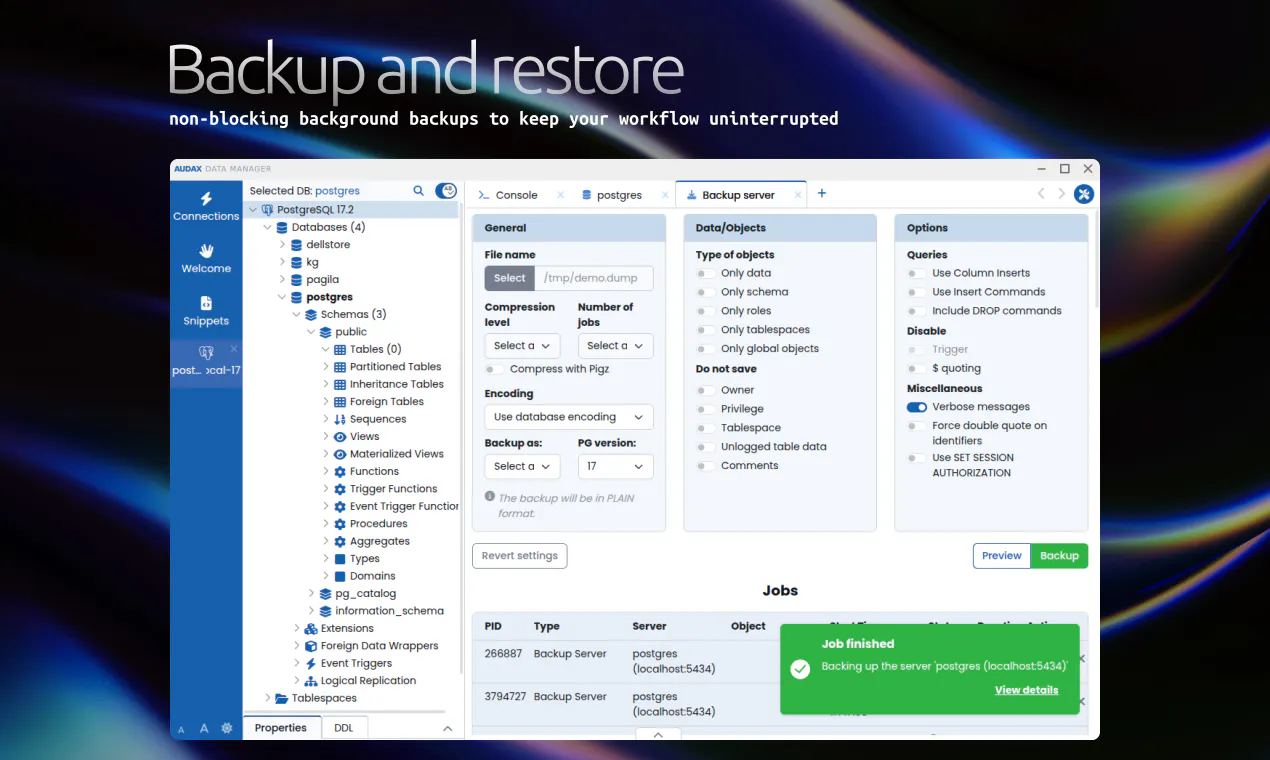1270x760 pixels.
Task: Open the PG version dropdown
Action: [615, 466]
